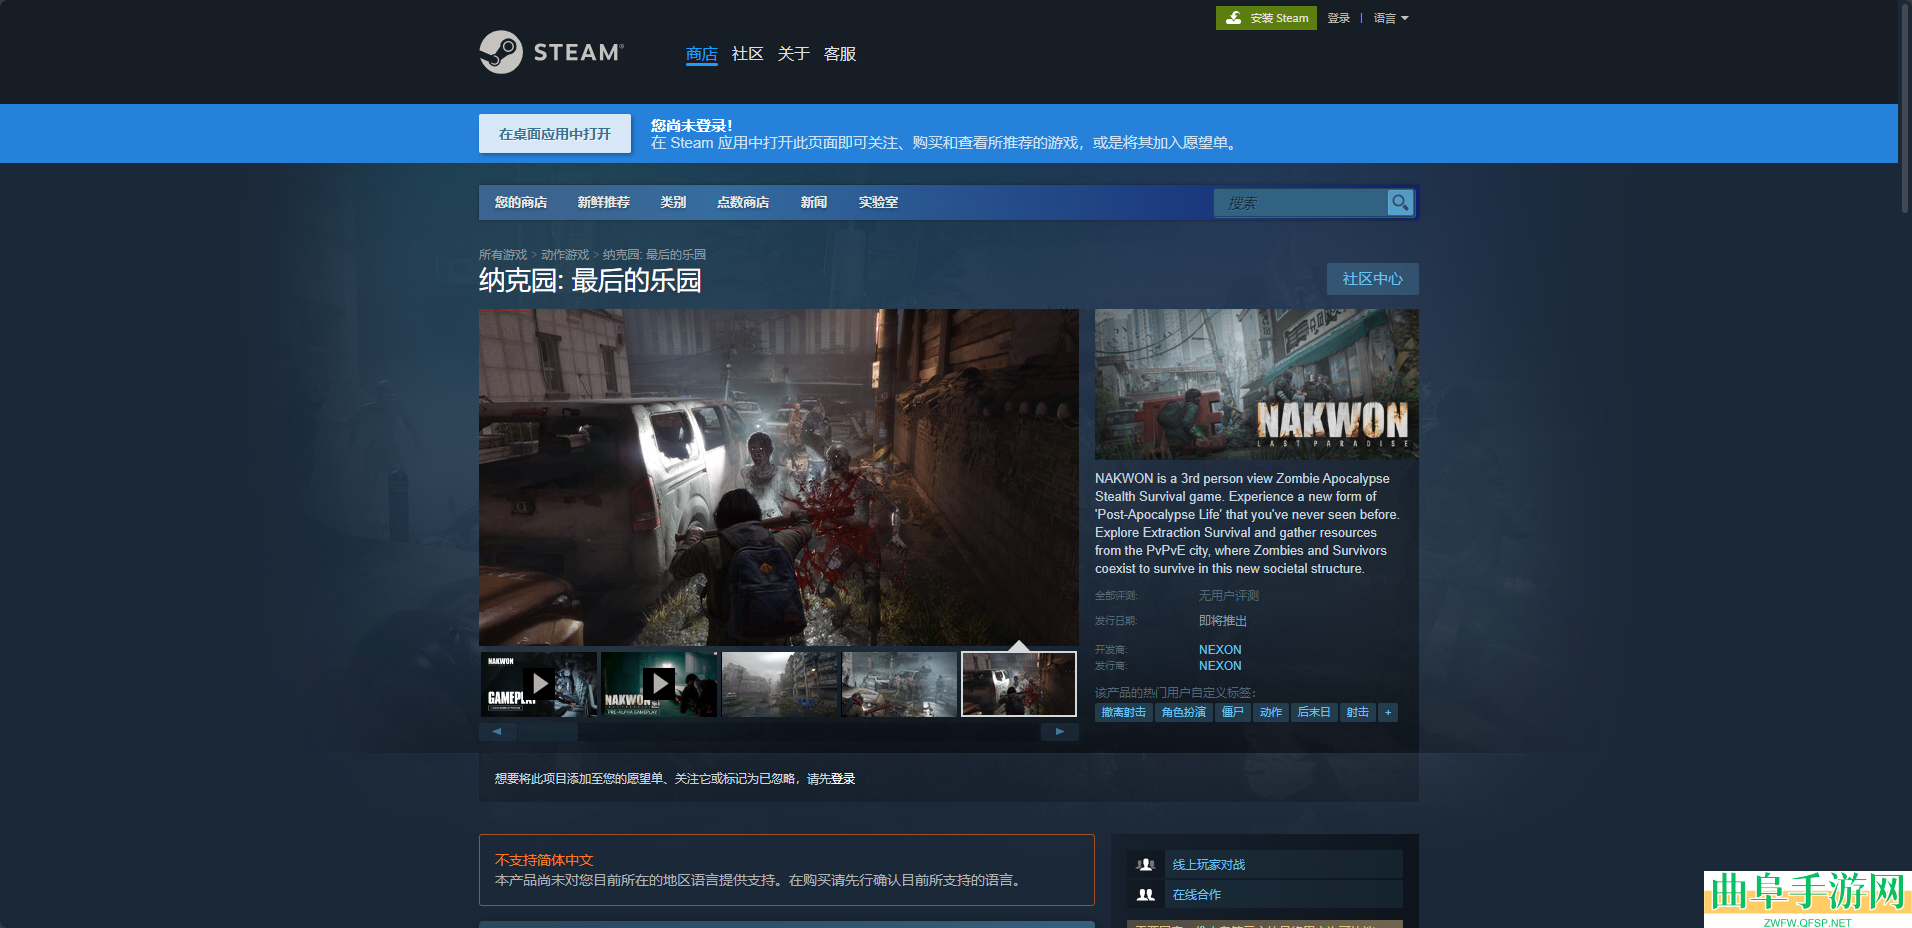
Task: Click the 线上玩家对战 feature link
Action: pyautogui.click(x=1209, y=865)
